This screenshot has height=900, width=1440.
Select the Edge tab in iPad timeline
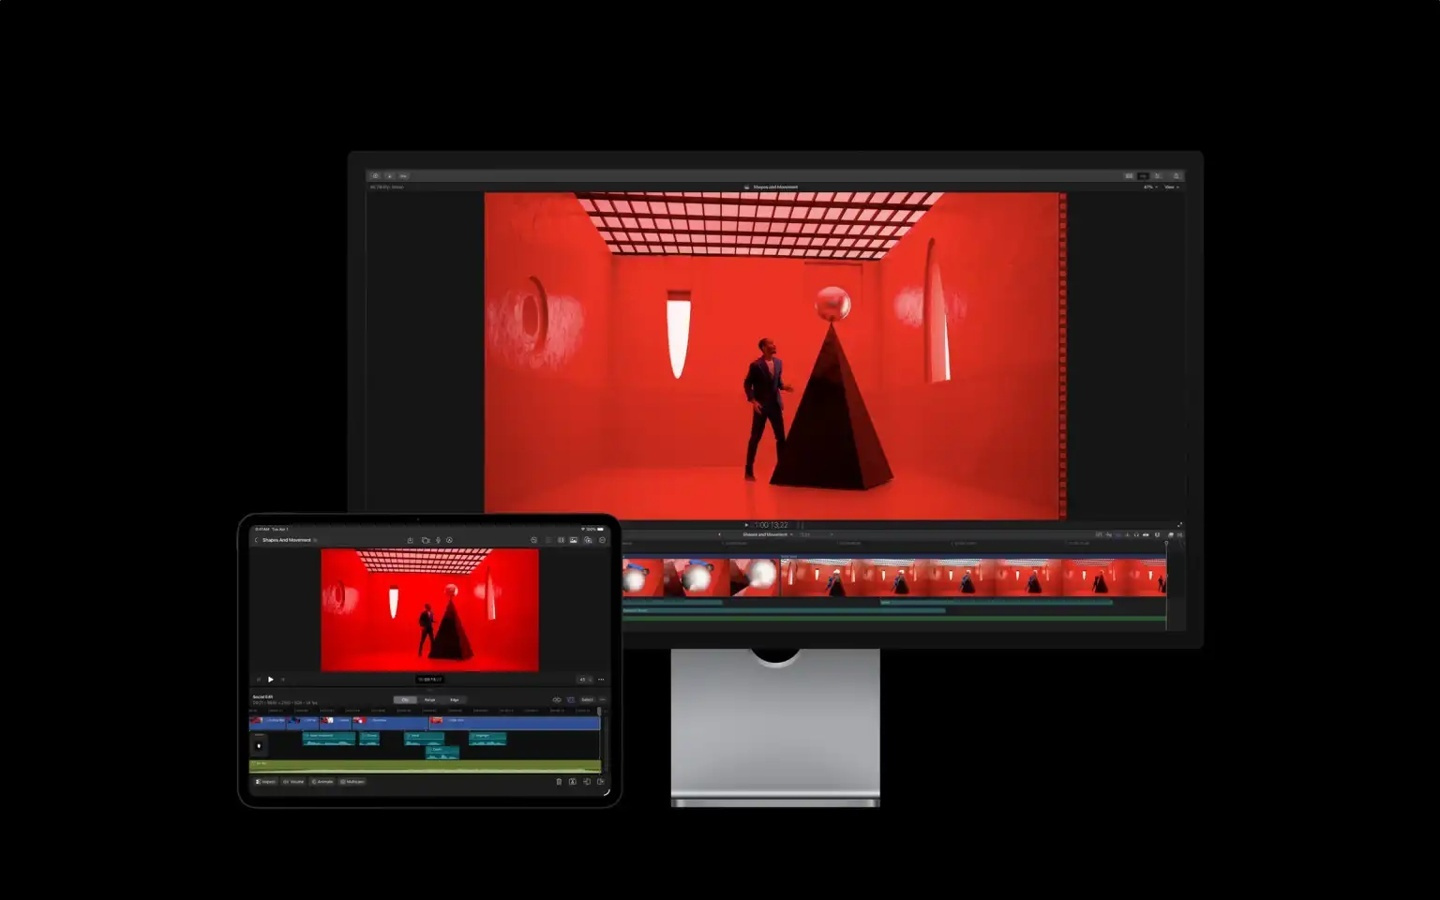pyautogui.click(x=455, y=700)
